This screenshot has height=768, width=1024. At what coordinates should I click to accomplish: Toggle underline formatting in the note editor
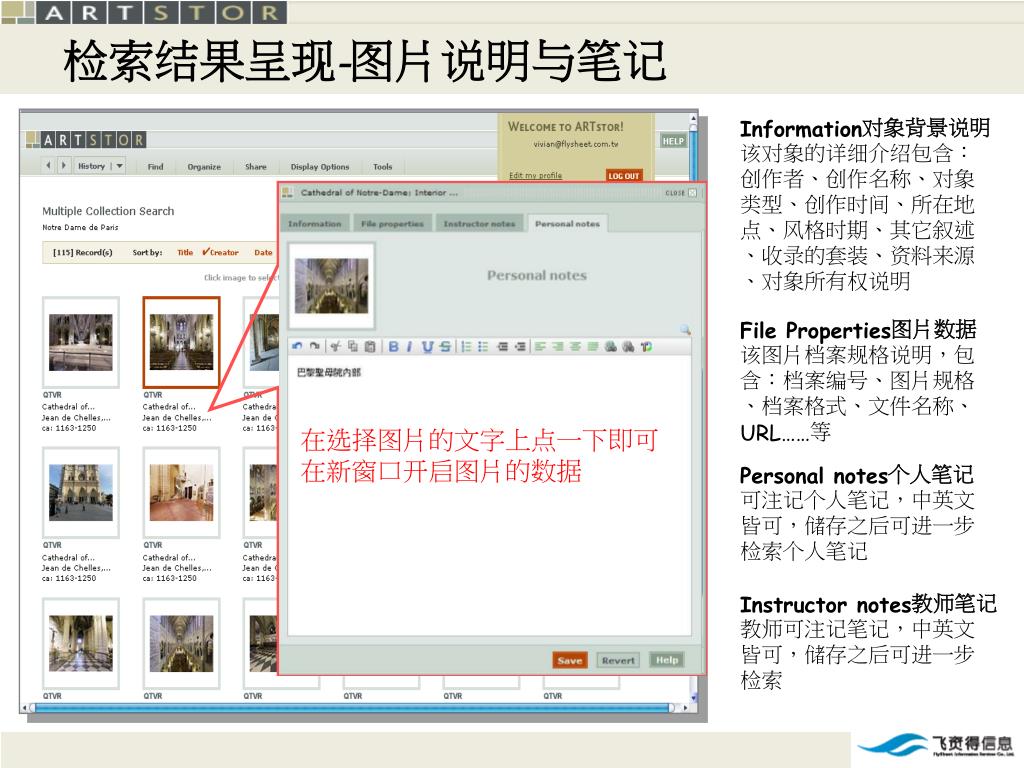click(x=427, y=346)
